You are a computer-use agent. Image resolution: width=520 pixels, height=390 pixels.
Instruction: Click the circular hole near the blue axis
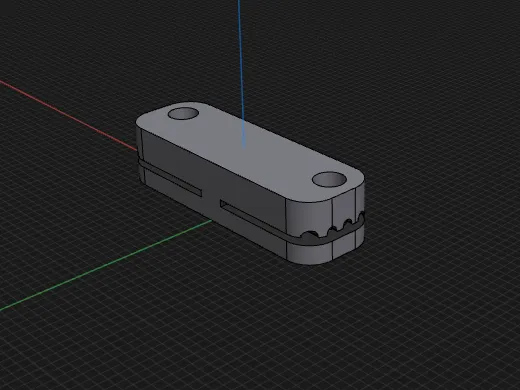point(184,114)
